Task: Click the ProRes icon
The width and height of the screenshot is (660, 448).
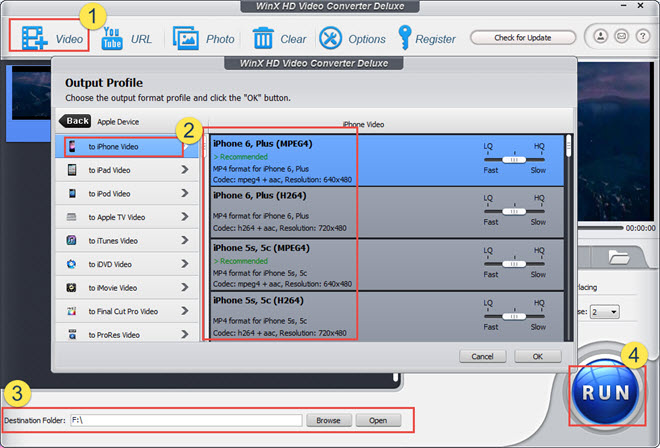Action: 72,335
